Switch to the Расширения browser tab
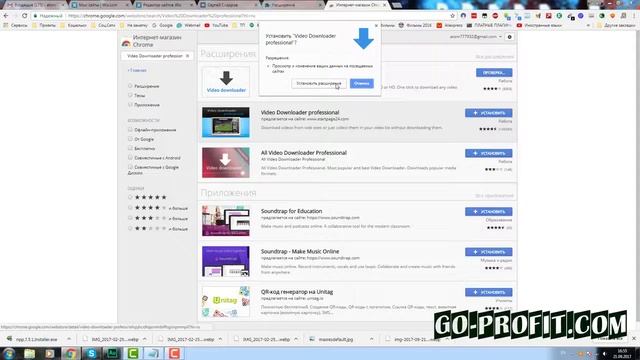640x360 pixels. click(292, 5)
